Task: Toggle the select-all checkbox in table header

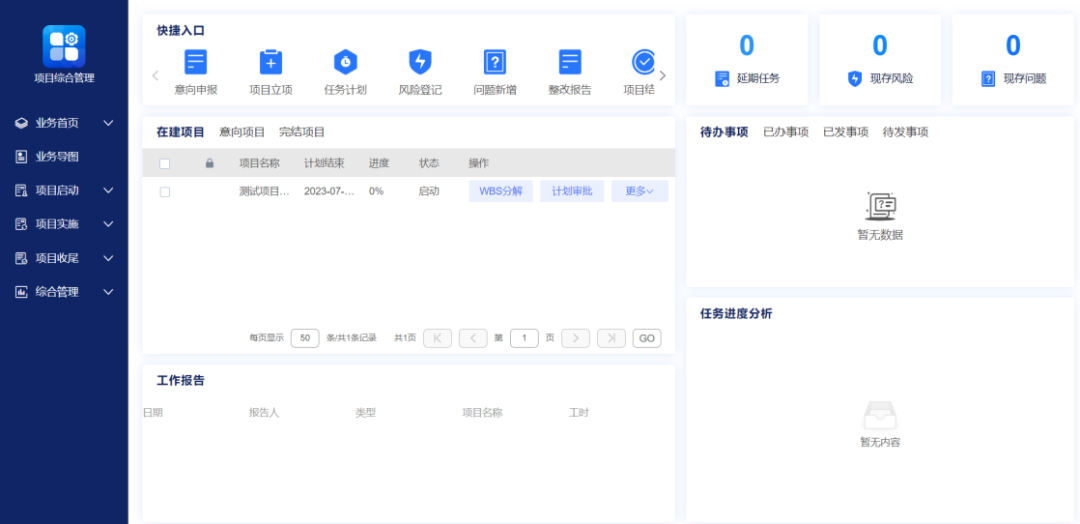Action: [x=165, y=164]
